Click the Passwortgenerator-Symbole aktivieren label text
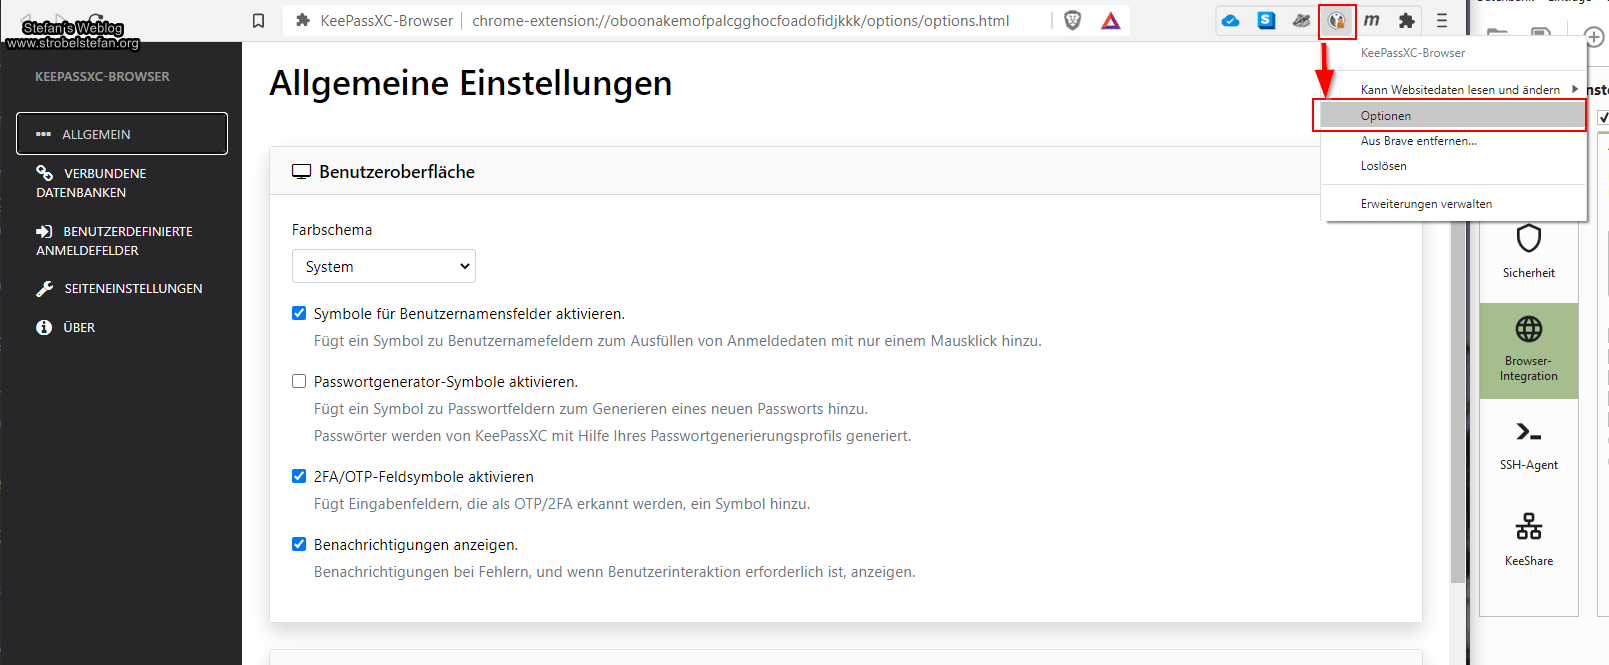1609x665 pixels. click(446, 382)
